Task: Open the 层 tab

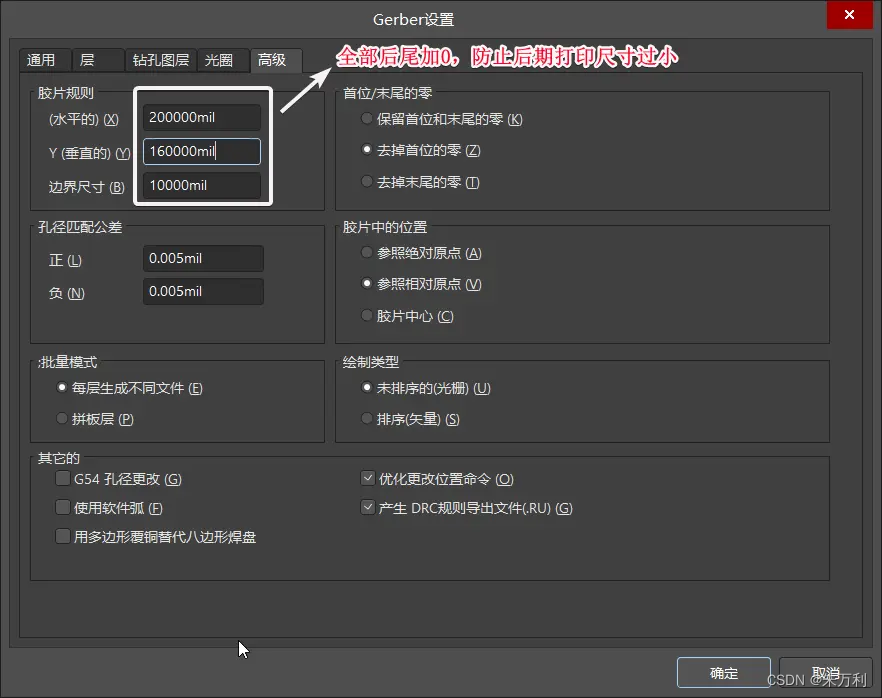Action: coord(88,60)
